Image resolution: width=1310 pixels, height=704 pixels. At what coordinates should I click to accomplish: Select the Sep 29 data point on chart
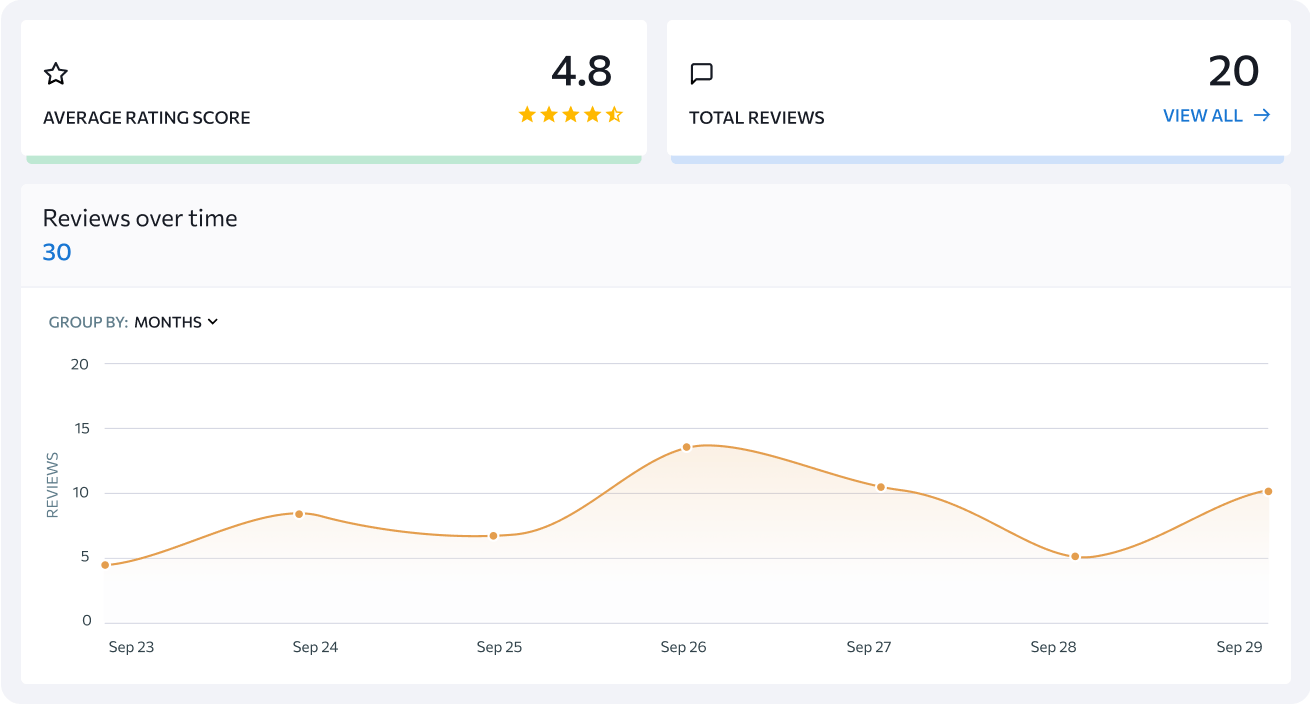click(1268, 491)
